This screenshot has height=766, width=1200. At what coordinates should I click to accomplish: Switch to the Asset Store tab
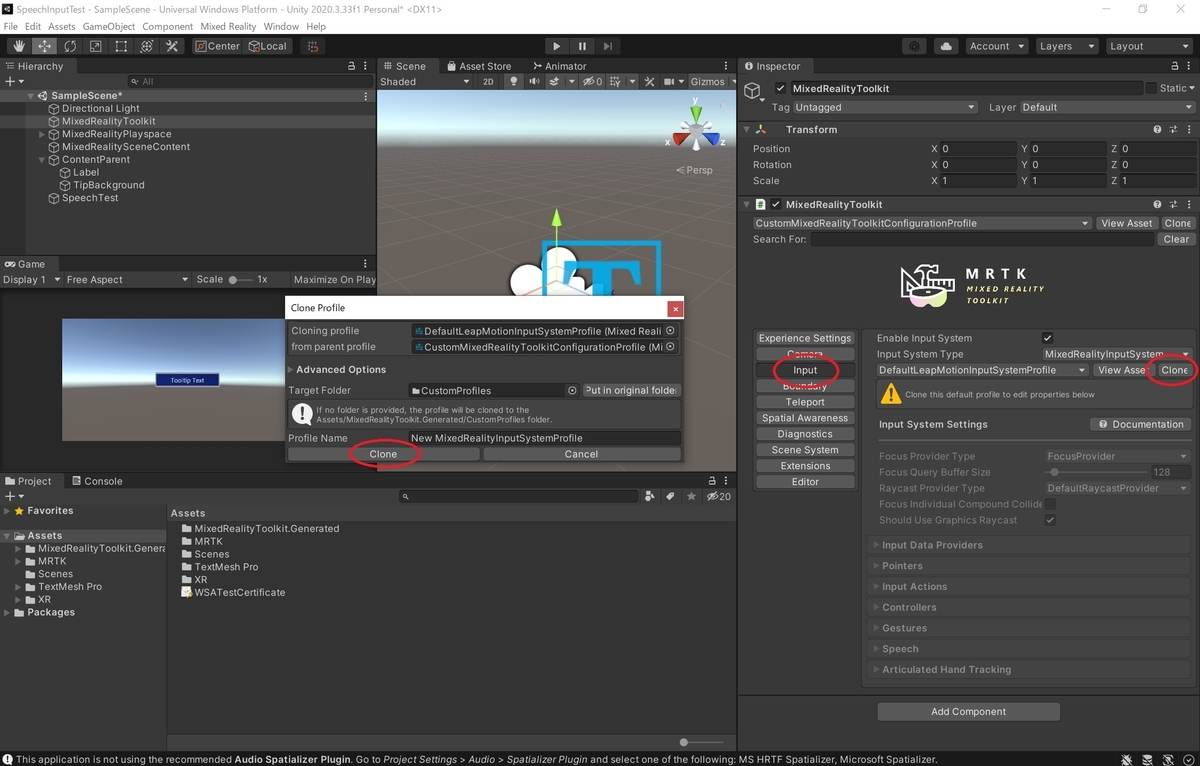tap(478, 66)
